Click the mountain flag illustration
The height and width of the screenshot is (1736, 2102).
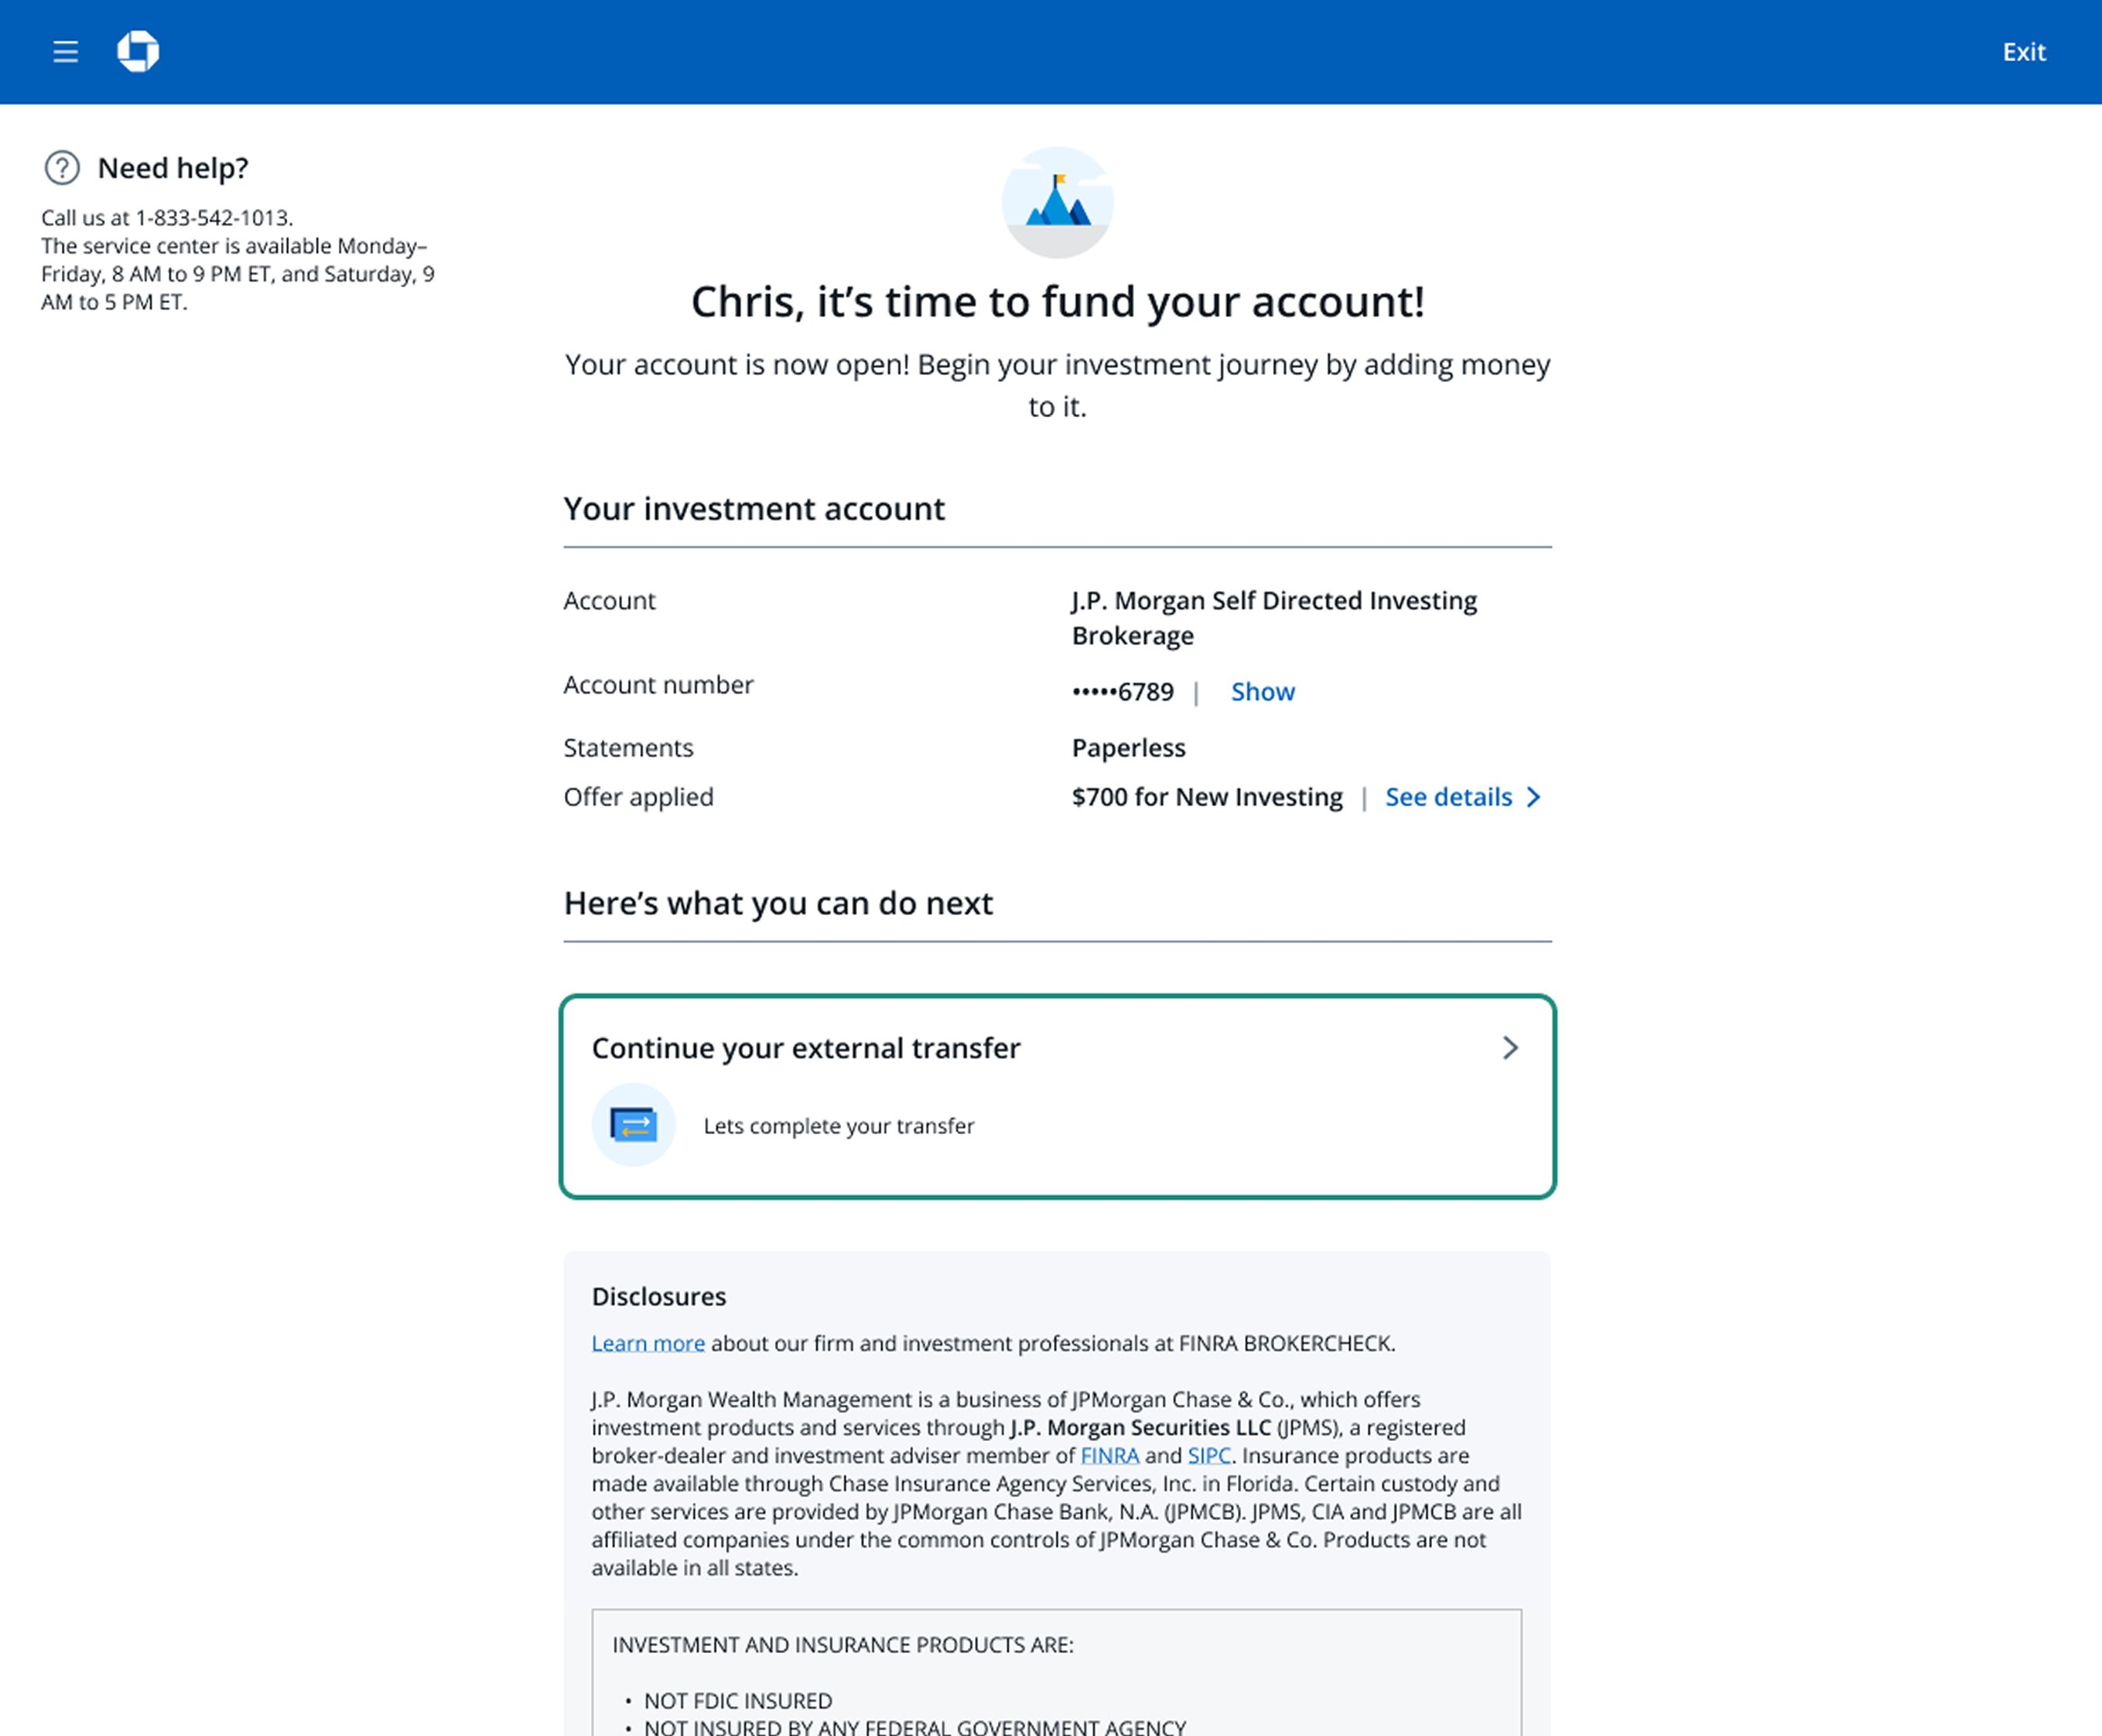point(1057,203)
